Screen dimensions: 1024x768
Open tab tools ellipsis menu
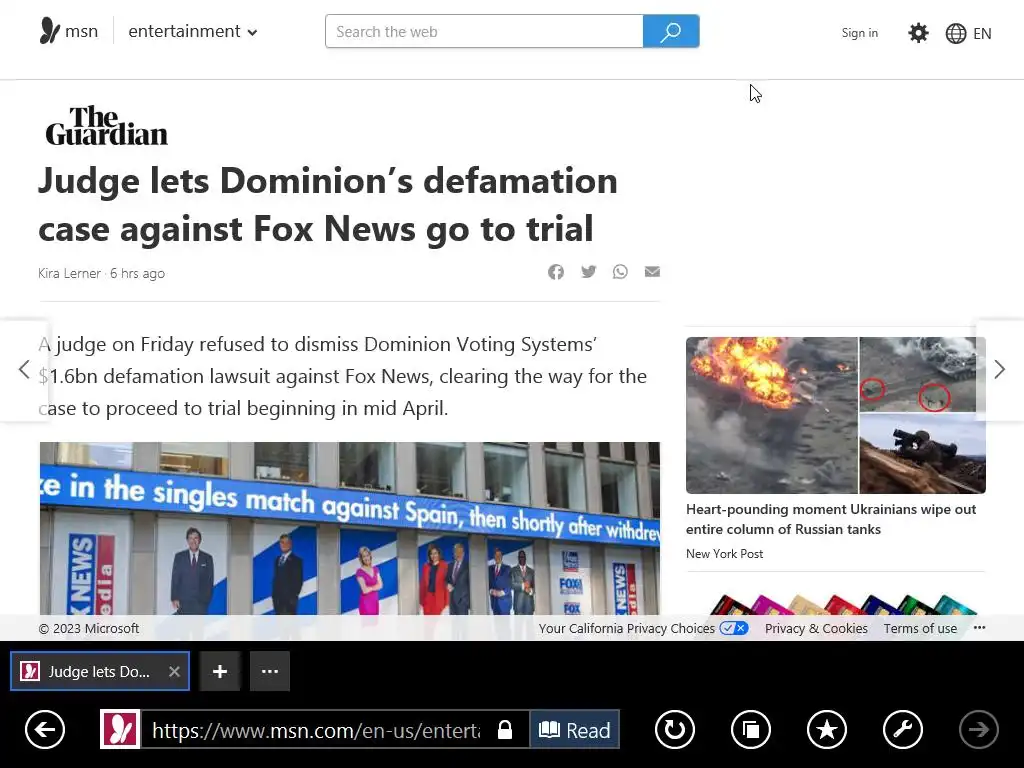[270, 671]
